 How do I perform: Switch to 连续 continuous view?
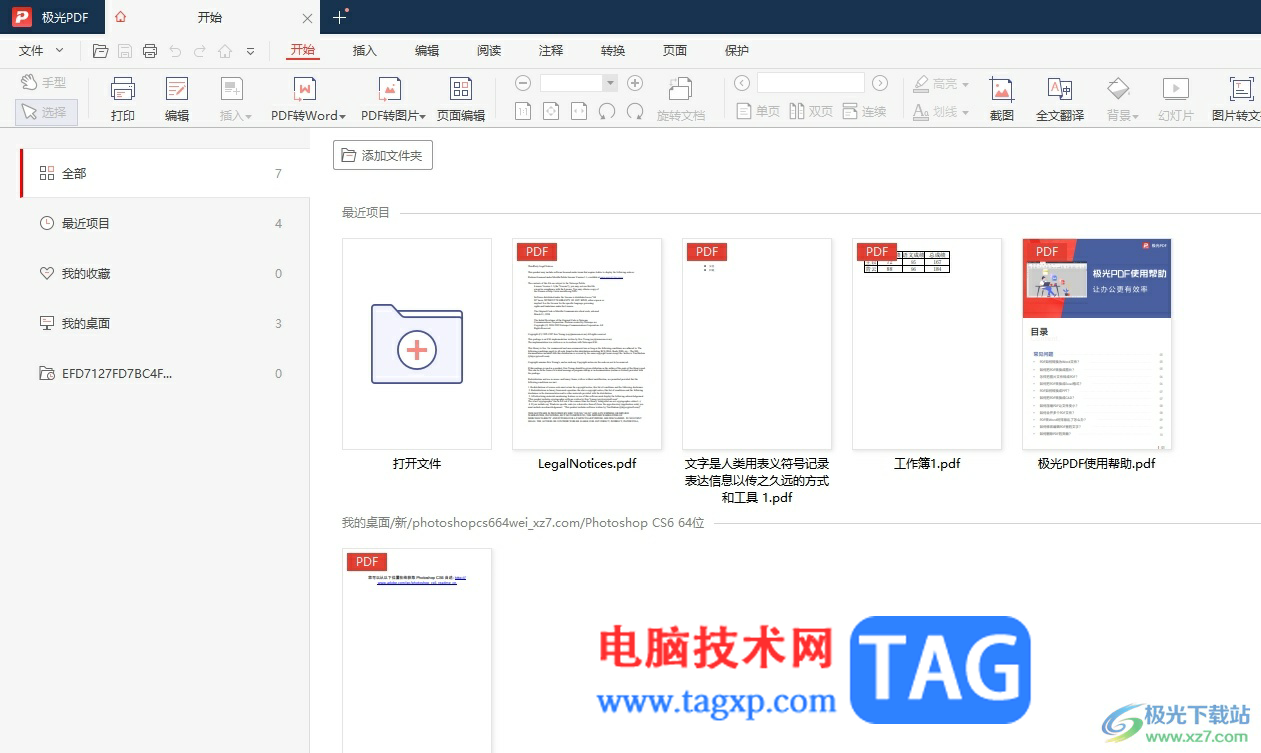[x=865, y=111]
